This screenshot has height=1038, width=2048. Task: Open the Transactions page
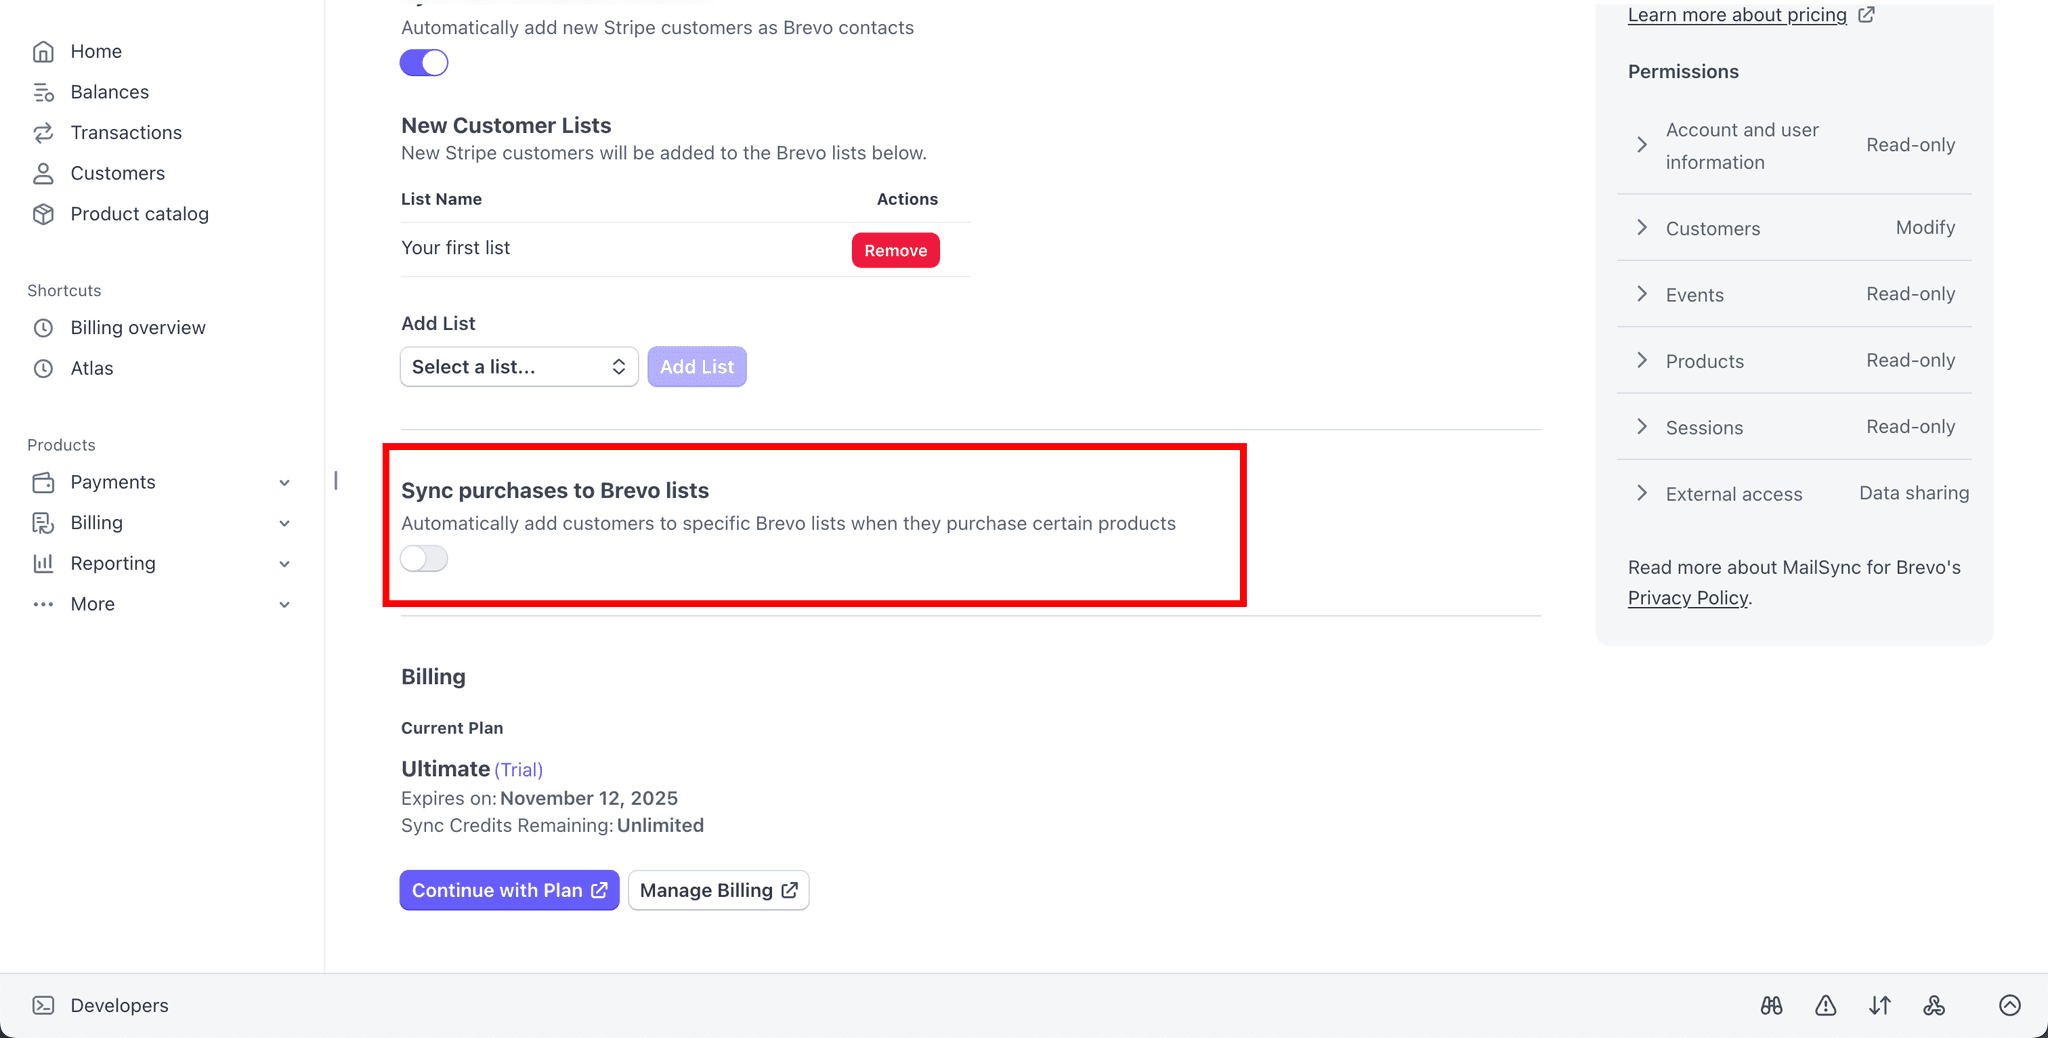(x=126, y=132)
